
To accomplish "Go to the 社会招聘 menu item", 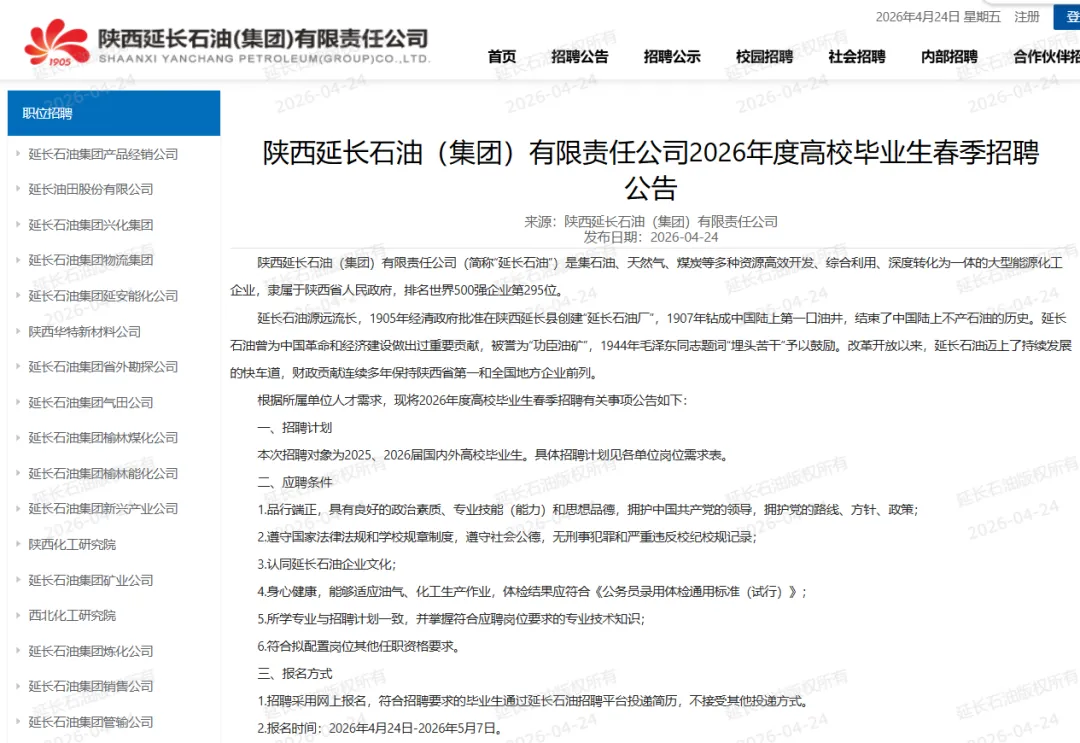I will pyautogui.click(x=856, y=56).
